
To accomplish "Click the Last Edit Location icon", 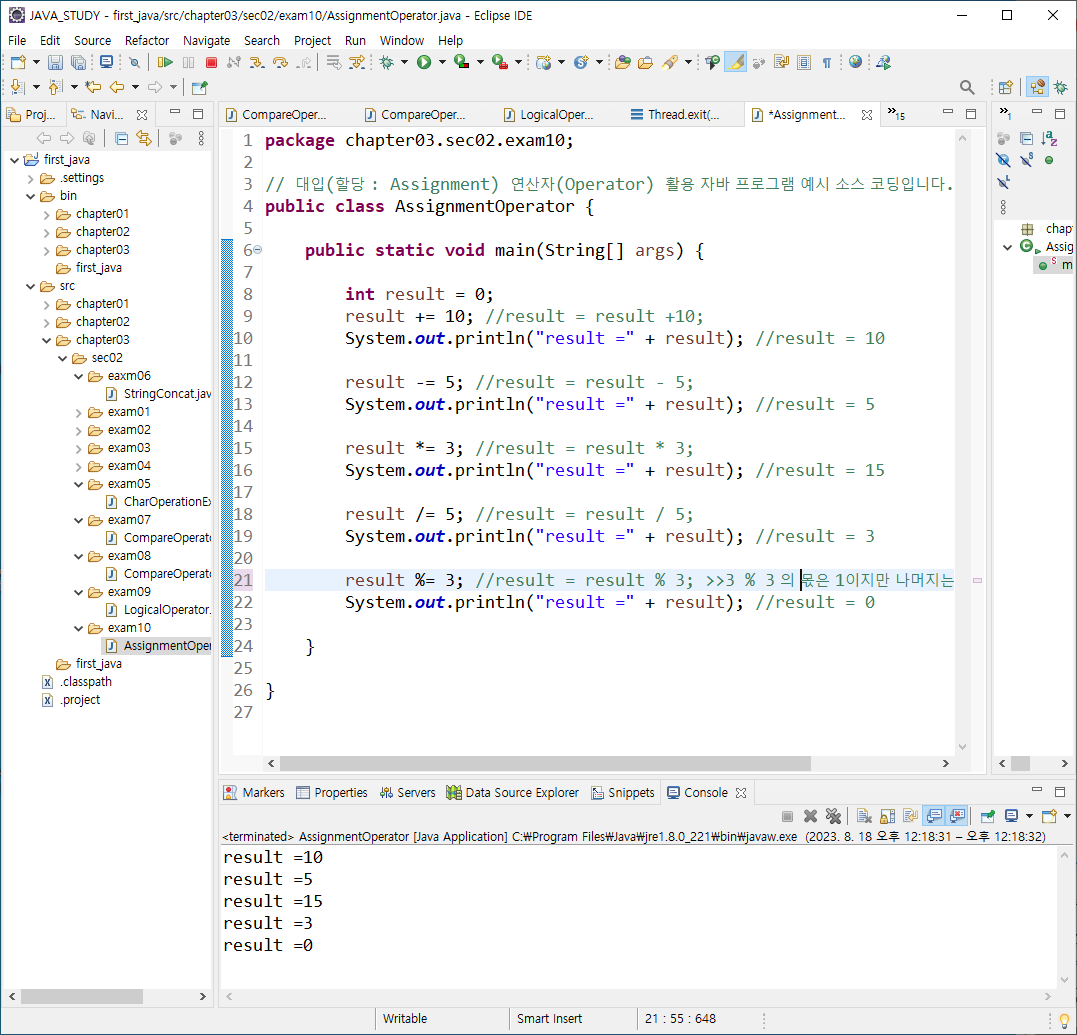I will 93,87.
